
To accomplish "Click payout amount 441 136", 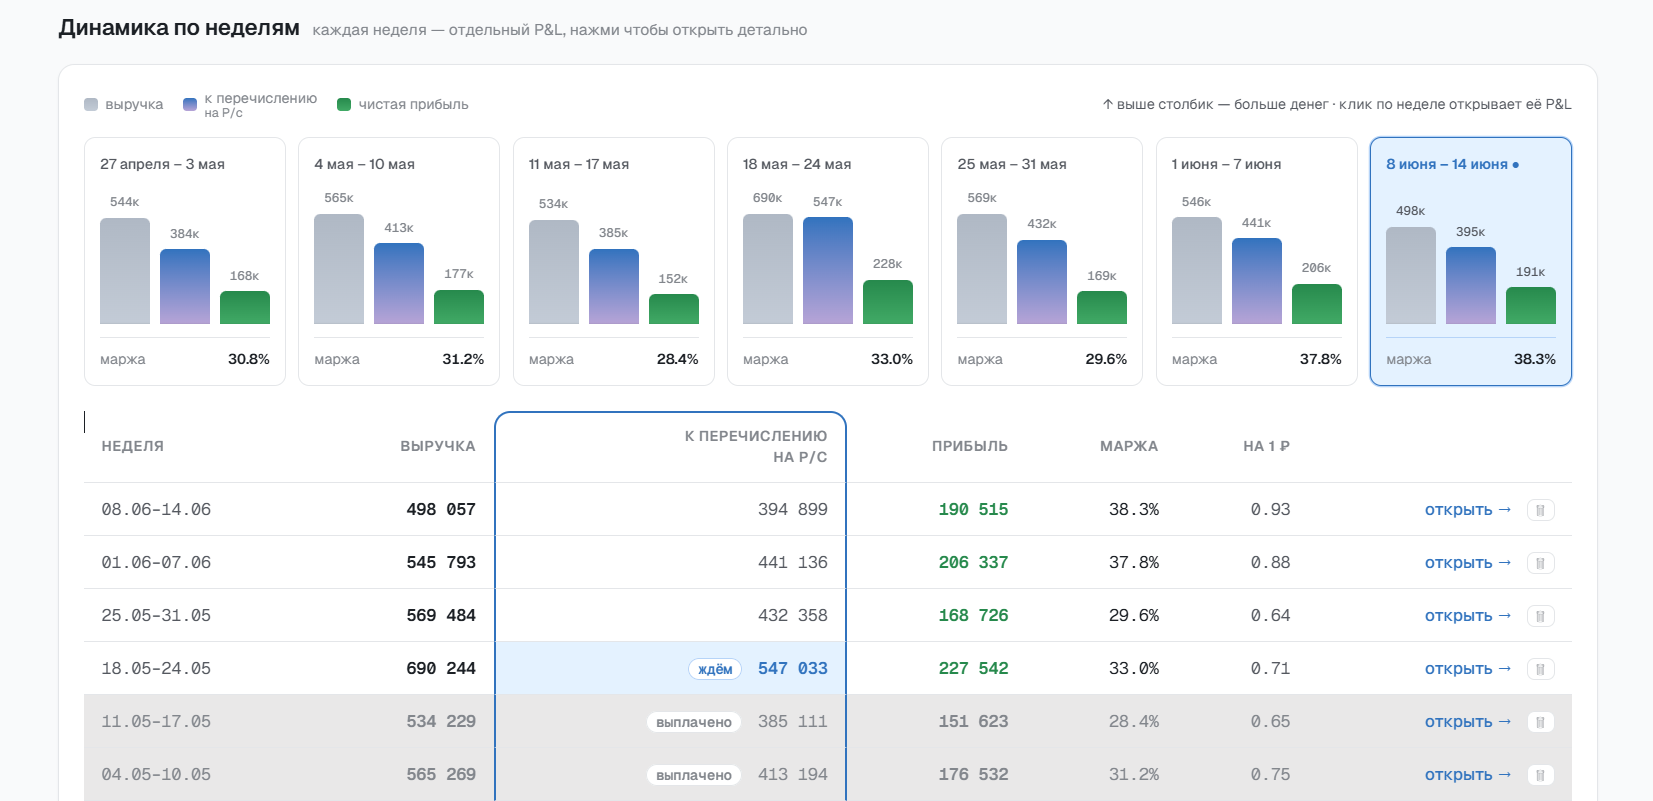I will click(x=793, y=563).
